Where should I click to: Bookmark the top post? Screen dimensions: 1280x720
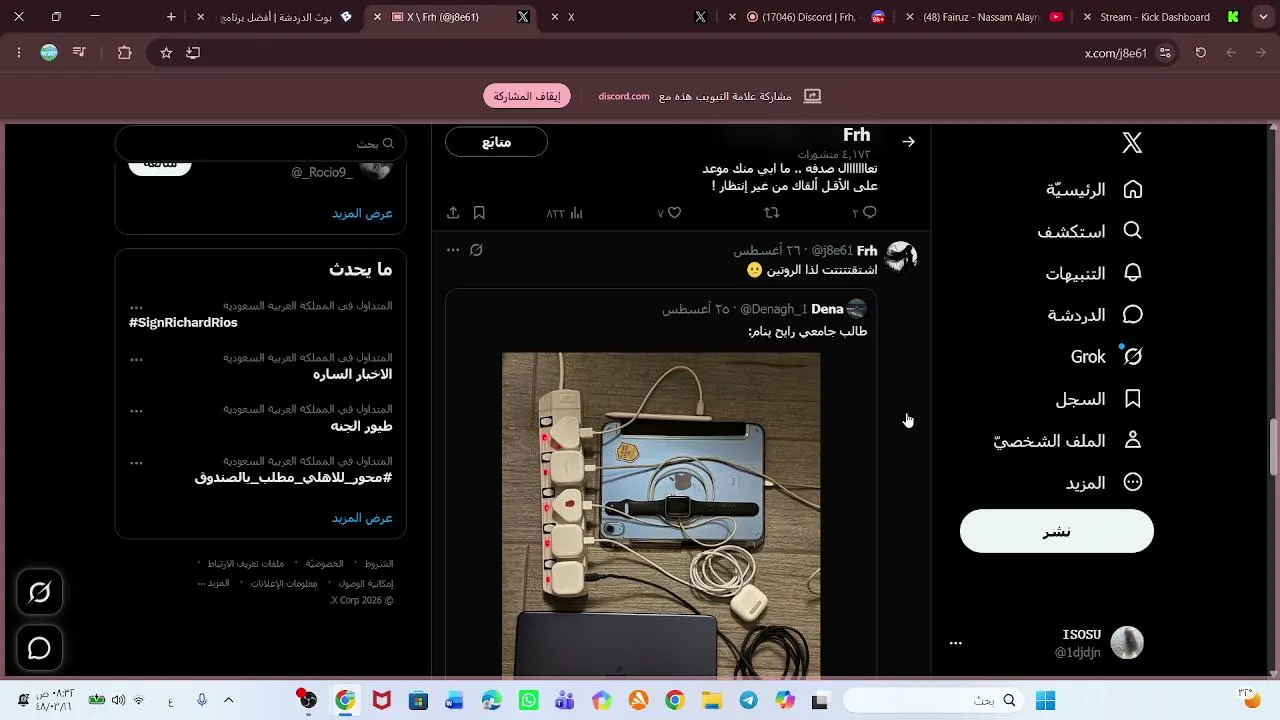tap(479, 213)
